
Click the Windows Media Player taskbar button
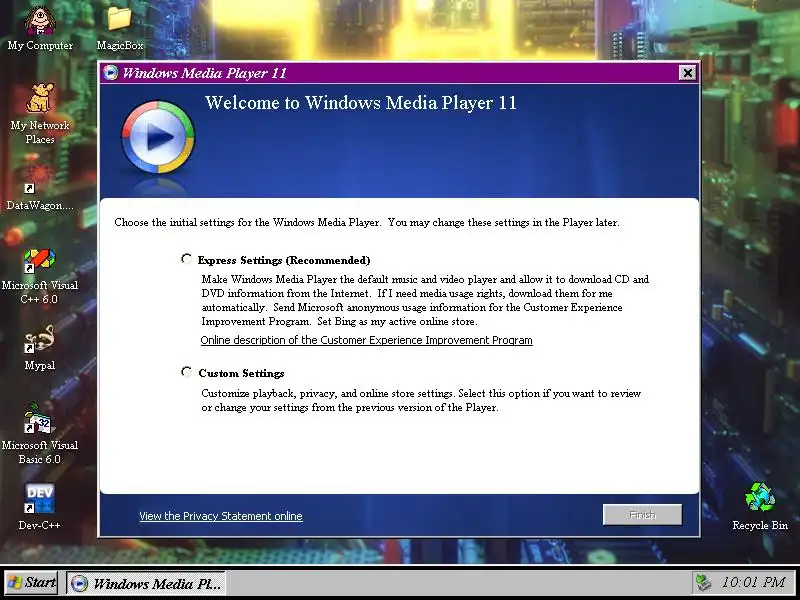click(x=146, y=583)
